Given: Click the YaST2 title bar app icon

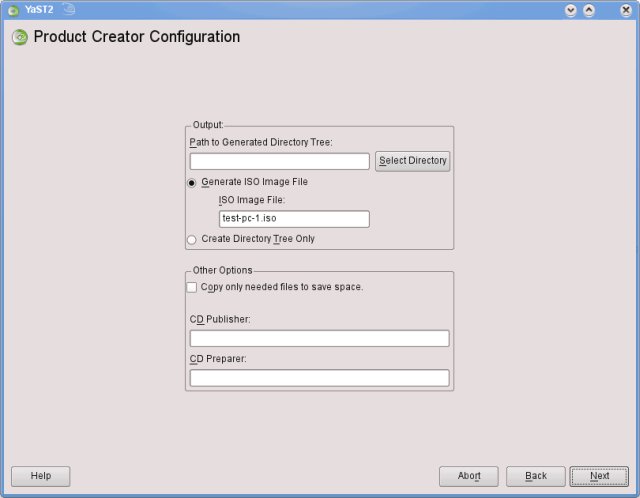Looking at the screenshot, I should pos(13,10).
